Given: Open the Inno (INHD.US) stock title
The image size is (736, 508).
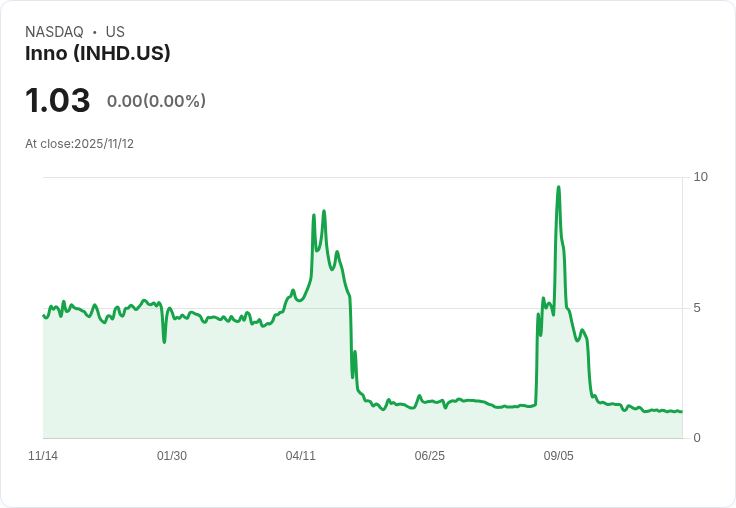Looking at the screenshot, I should (98, 53).
